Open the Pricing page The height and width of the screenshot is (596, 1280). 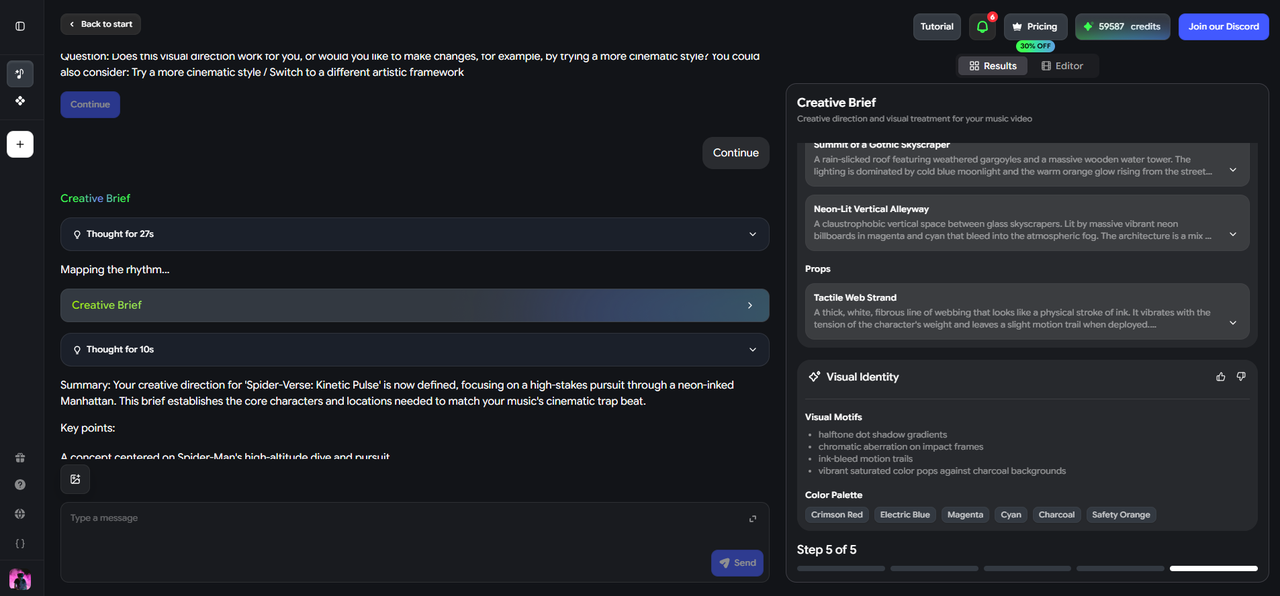[1036, 27]
